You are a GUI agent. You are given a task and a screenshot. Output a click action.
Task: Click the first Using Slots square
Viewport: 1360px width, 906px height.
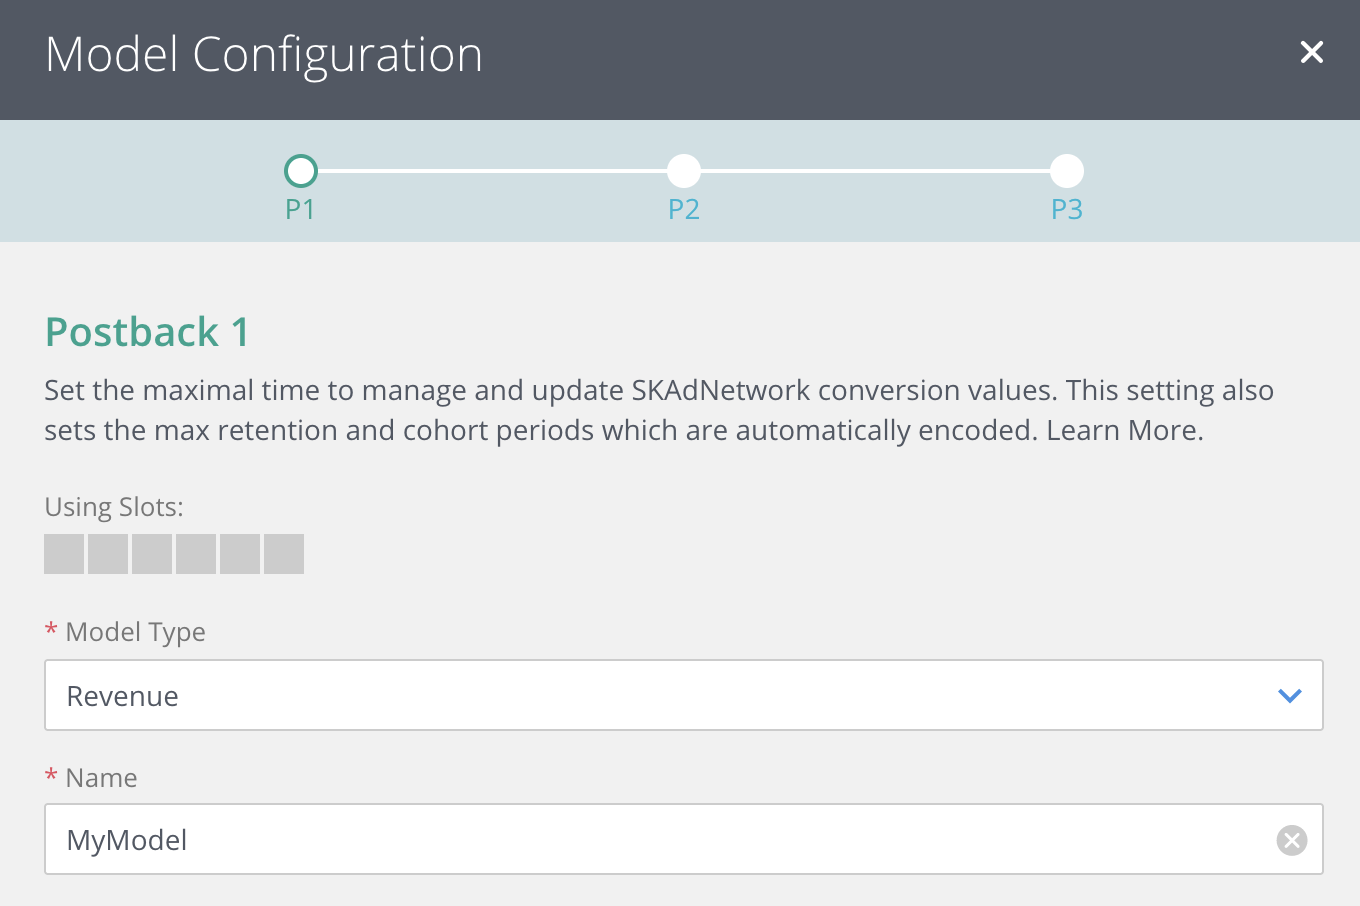point(64,553)
